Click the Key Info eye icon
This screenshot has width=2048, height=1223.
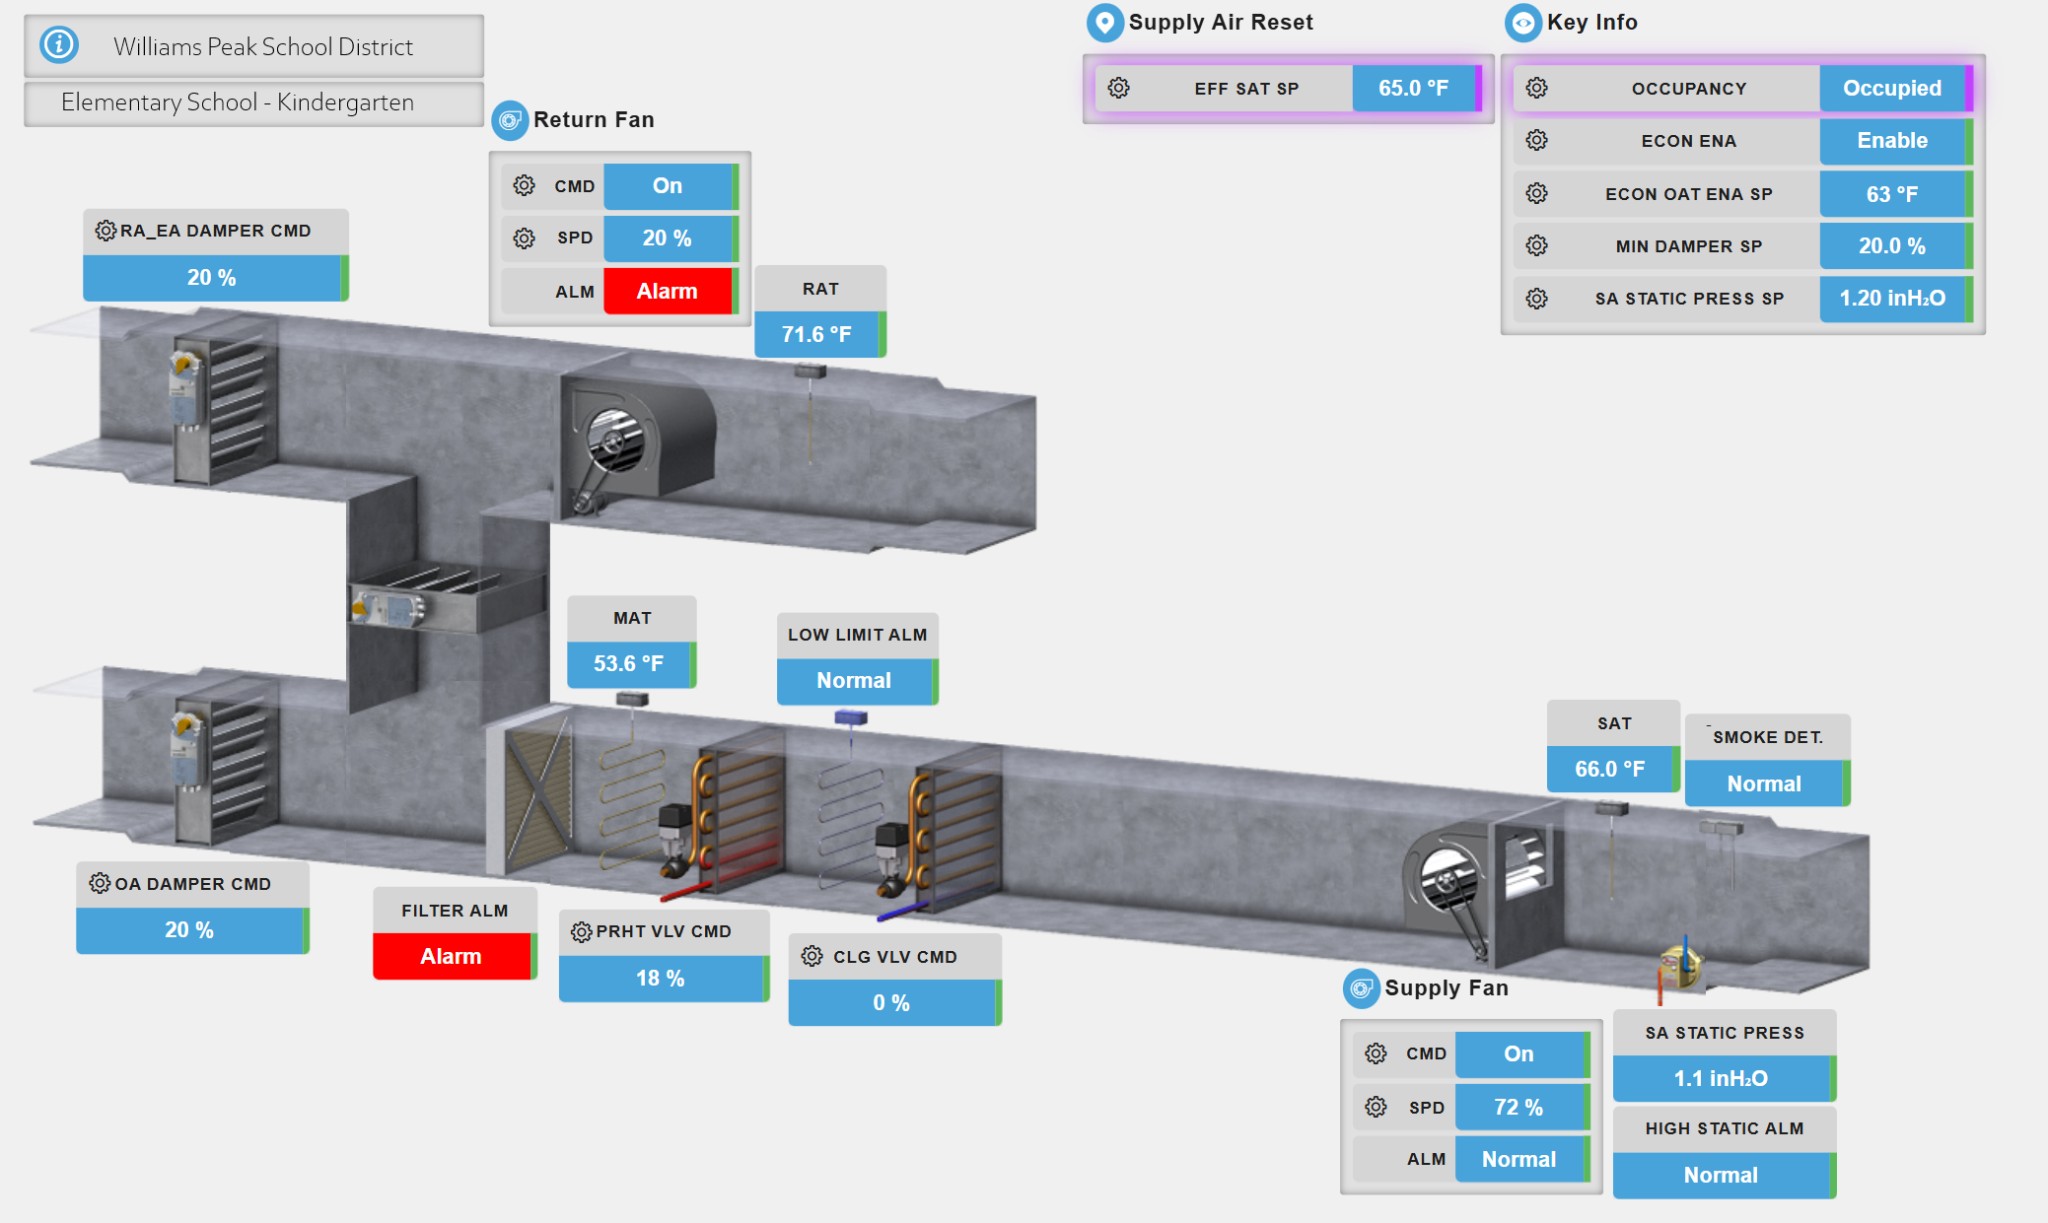coord(1523,23)
